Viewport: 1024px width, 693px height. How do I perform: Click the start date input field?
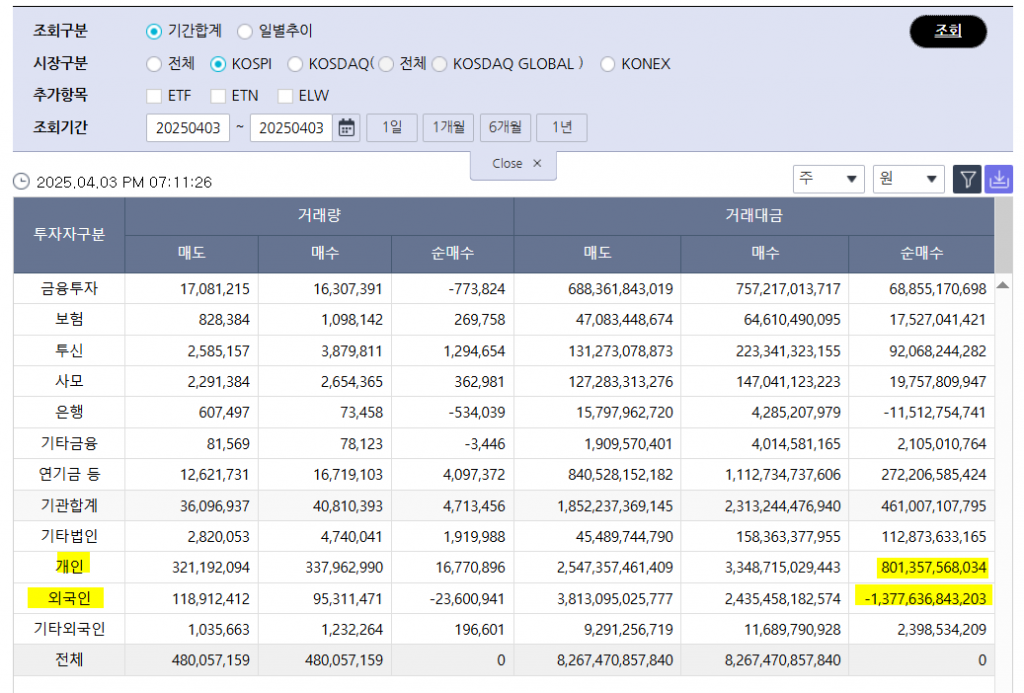(188, 128)
